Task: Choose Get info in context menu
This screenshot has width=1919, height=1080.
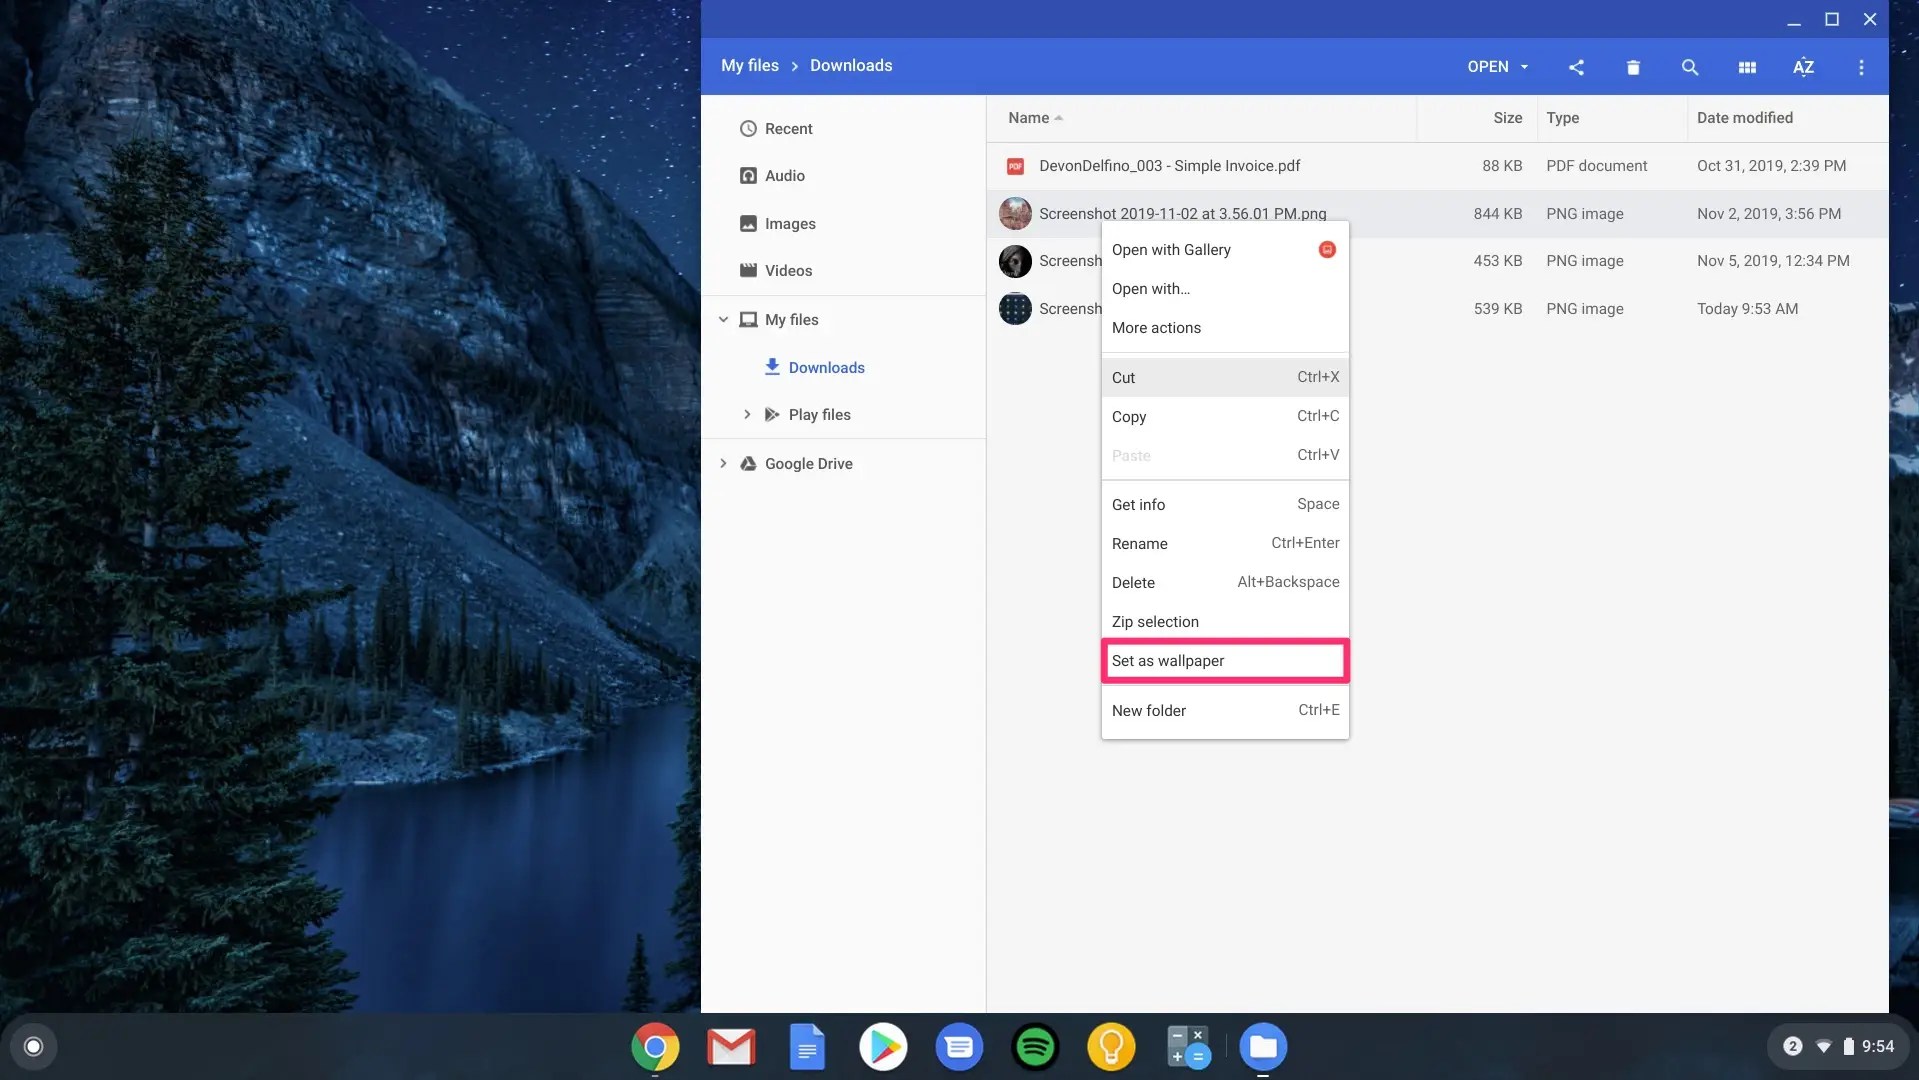Action: (x=1225, y=505)
